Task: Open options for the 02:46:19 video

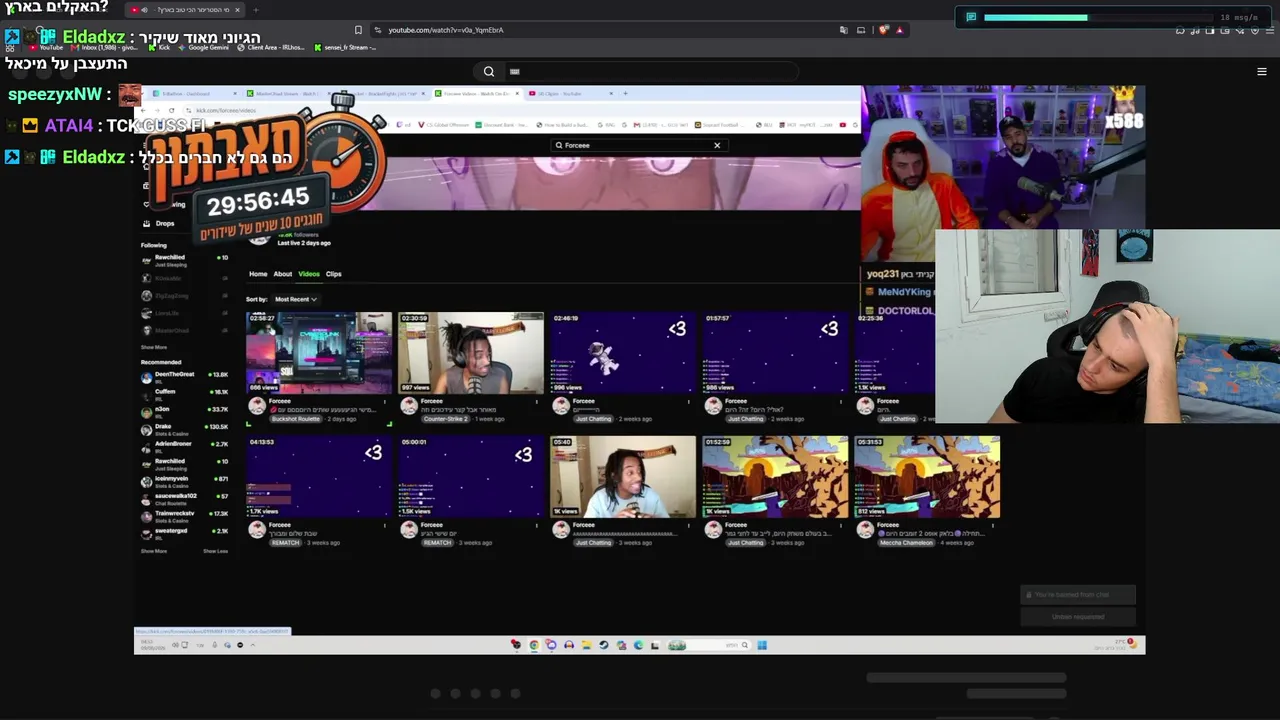Action: pos(689,402)
